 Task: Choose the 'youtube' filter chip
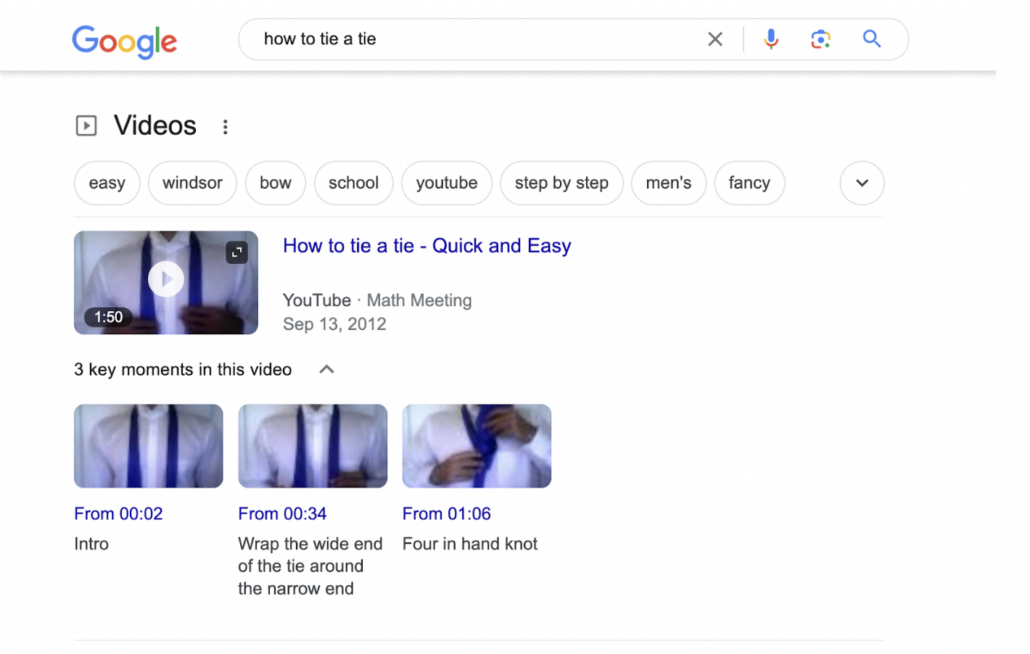click(446, 183)
